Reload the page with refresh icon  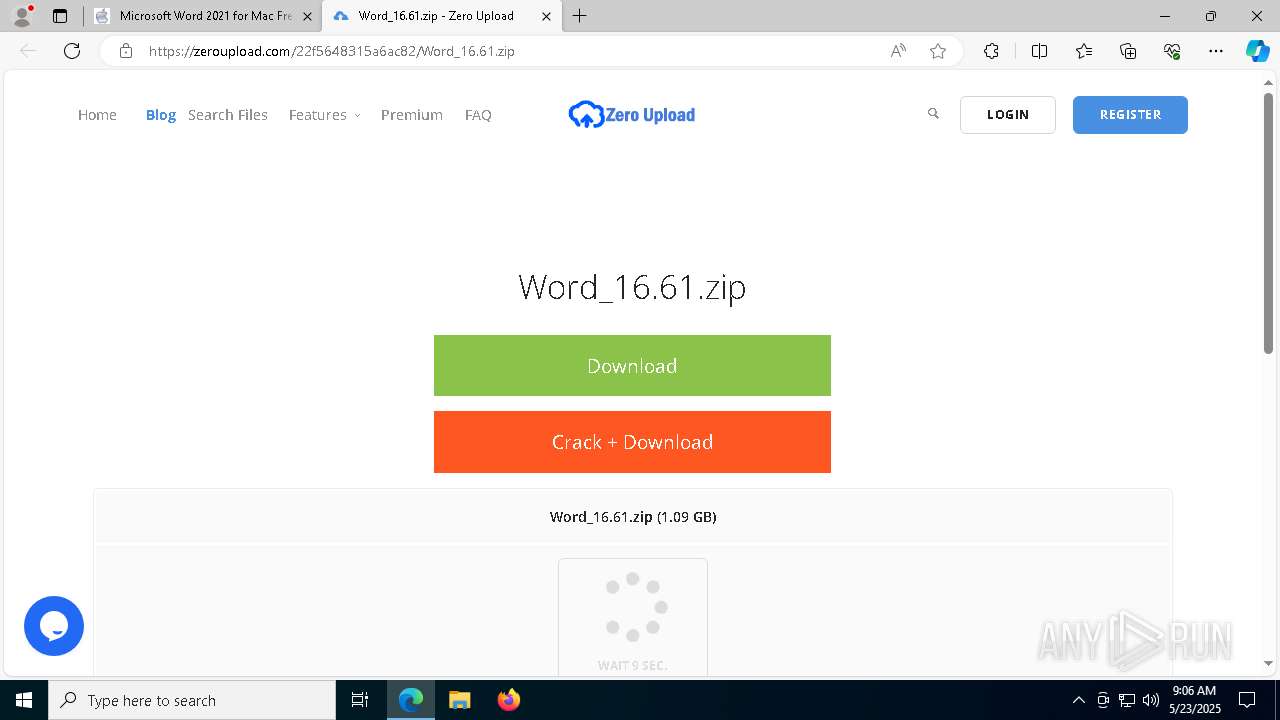click(x=72, y=51)
